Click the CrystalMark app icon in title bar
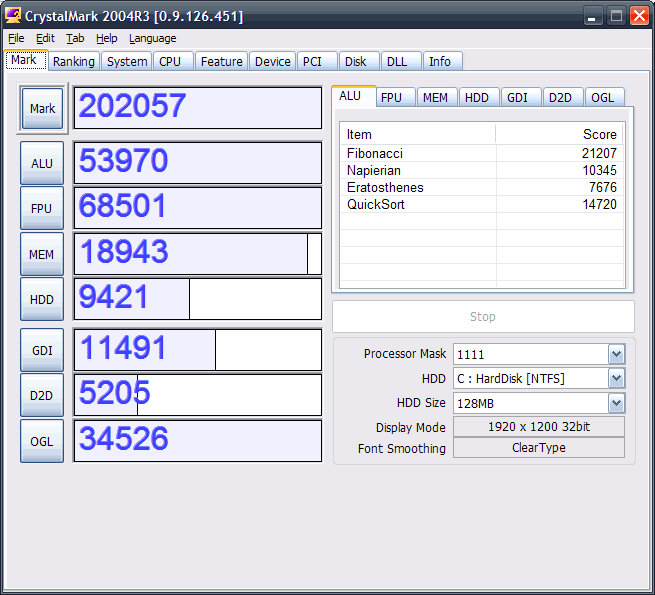The width and height of the screenshot is (655, 595). 13,16
